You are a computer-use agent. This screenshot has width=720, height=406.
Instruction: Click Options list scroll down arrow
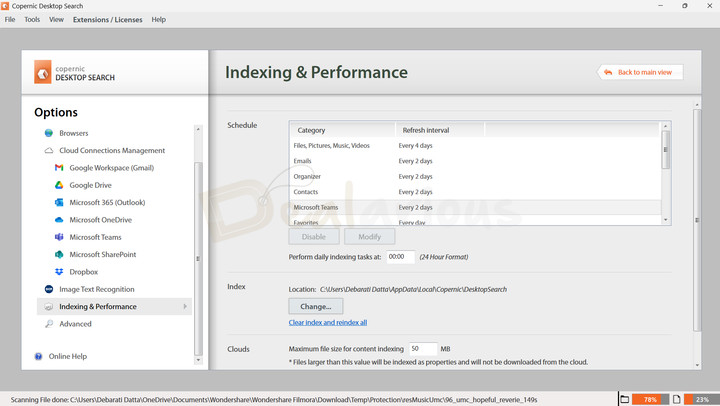coord(198,361)
